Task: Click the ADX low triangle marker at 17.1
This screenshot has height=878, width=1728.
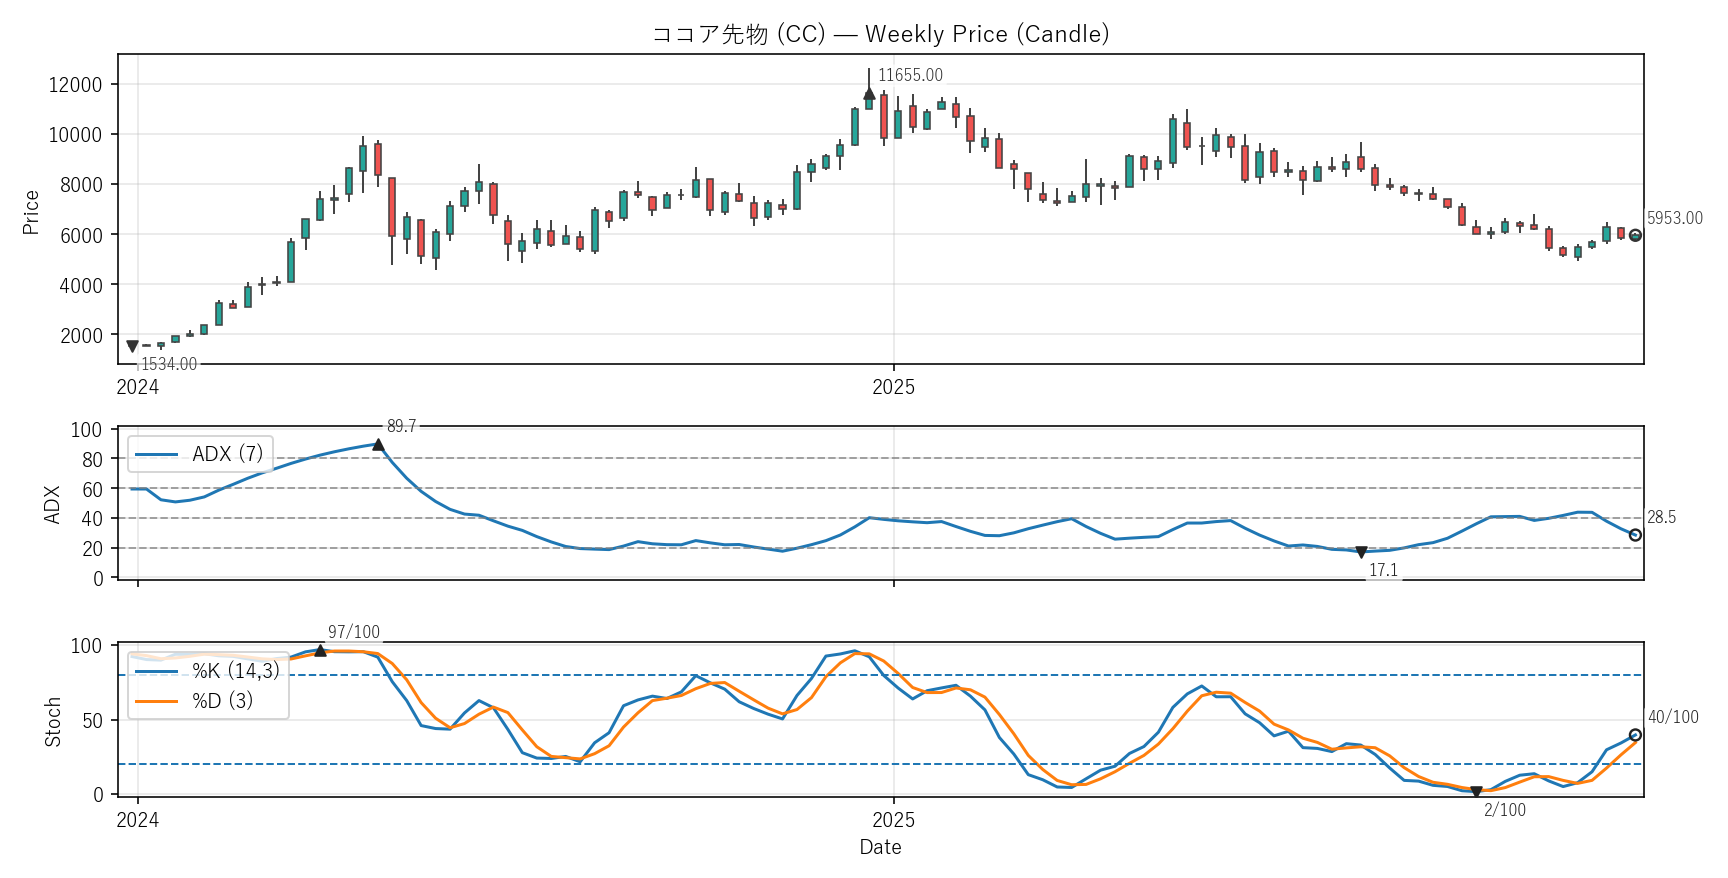Action: pos(1361,552)
